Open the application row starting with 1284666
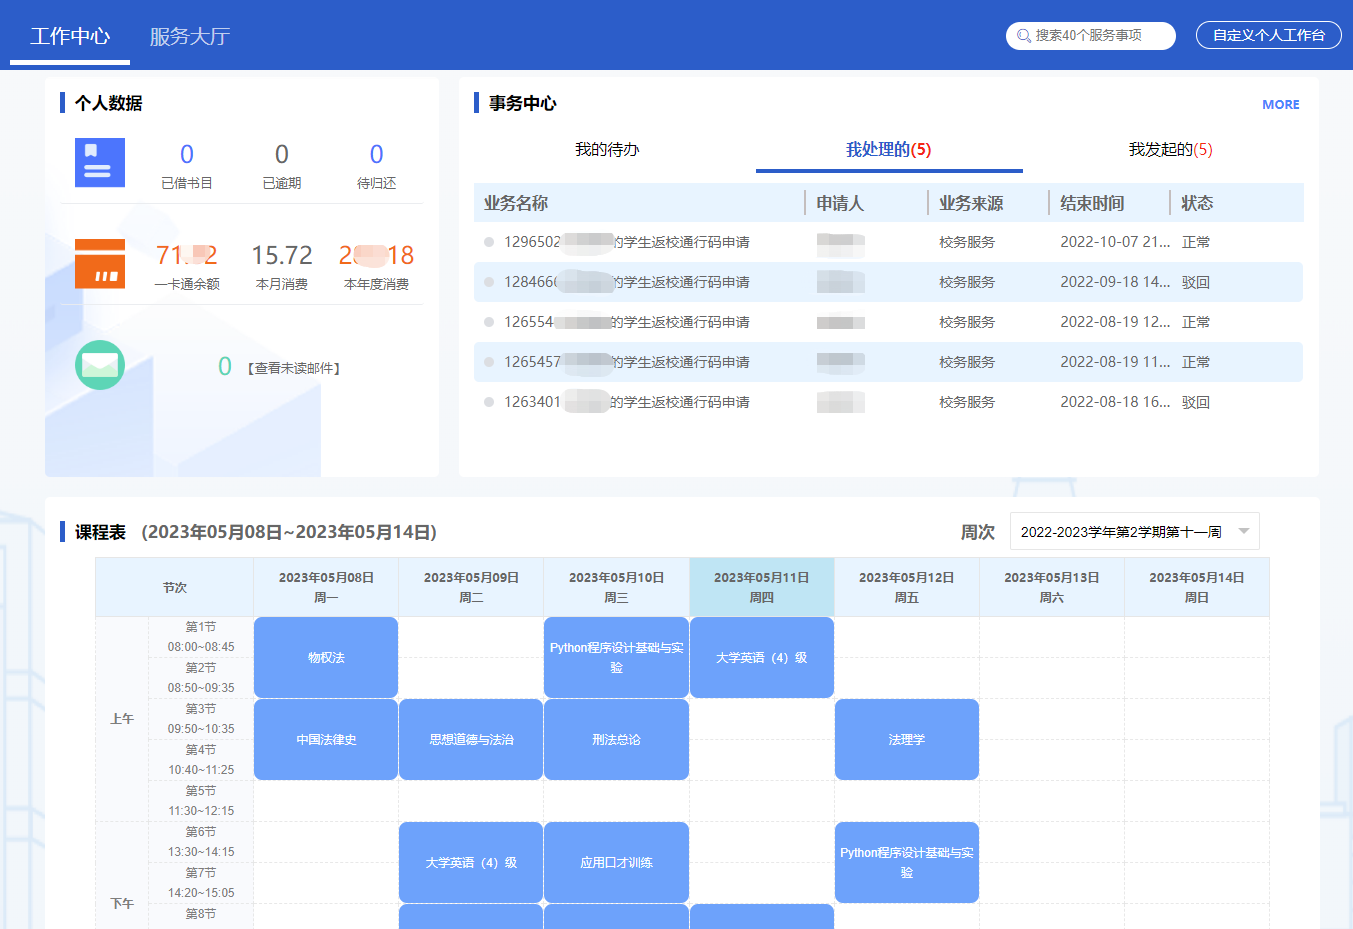The image size is (1353, 929). [888, 282]
